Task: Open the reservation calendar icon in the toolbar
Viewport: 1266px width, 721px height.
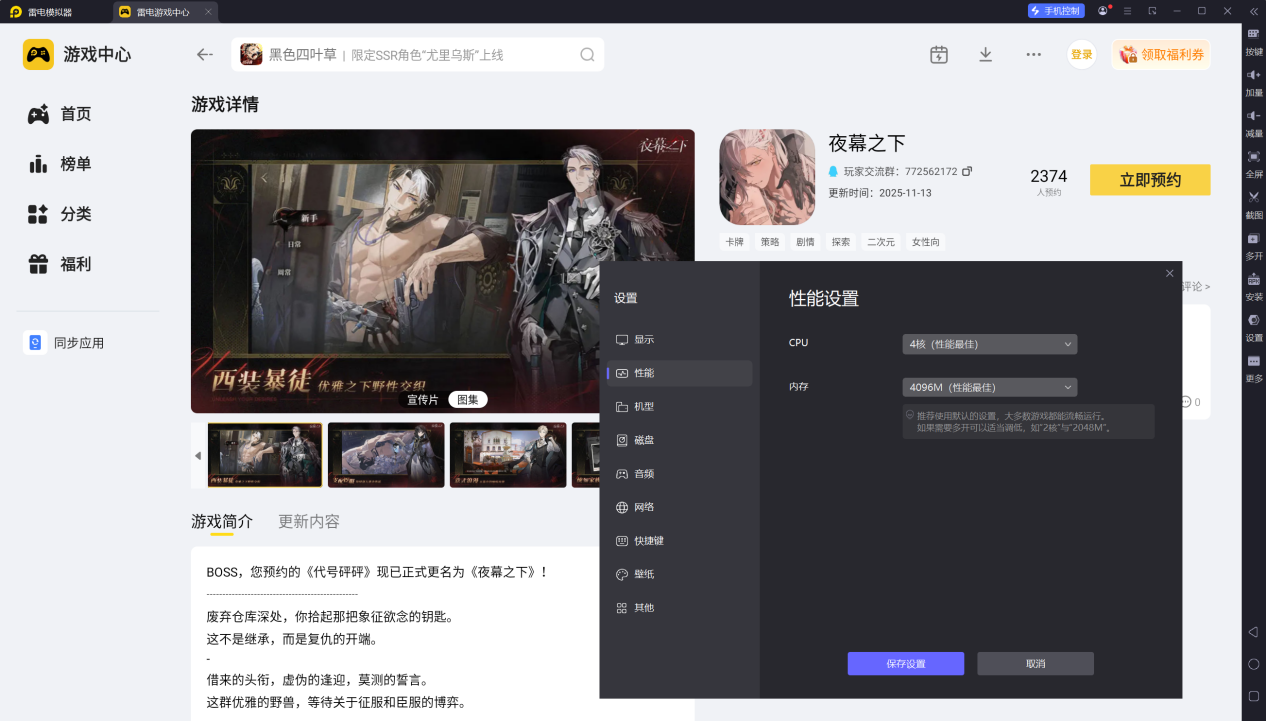Action: [938, 55]
